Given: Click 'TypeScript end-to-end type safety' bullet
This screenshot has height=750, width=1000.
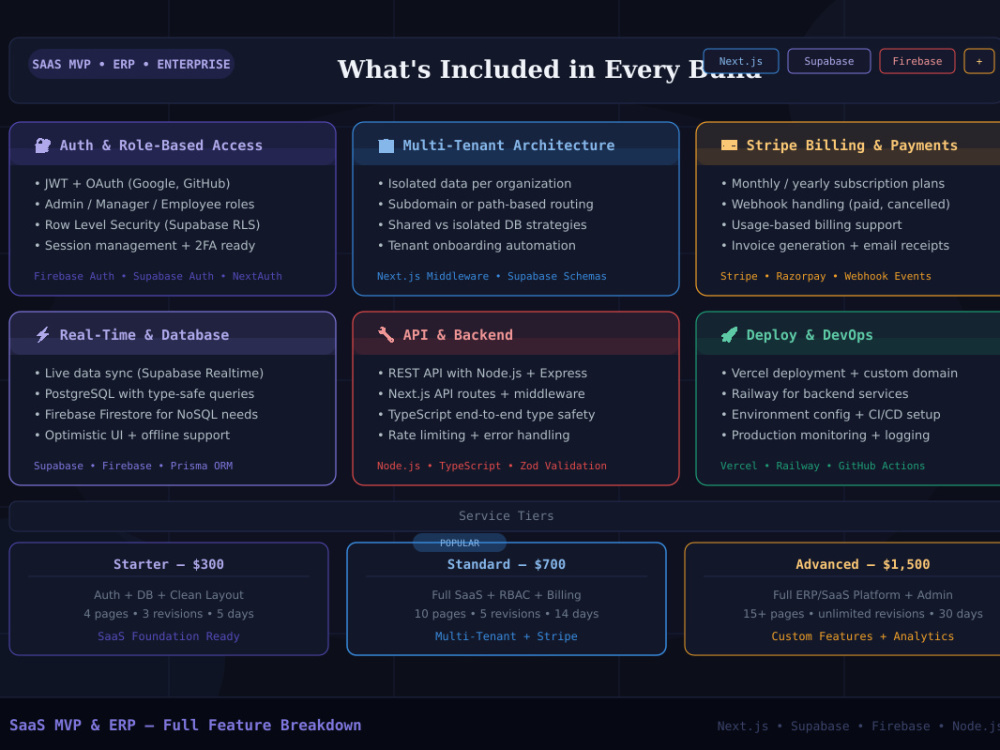Looking at the screenshot, I should click(x=486, y=415).
